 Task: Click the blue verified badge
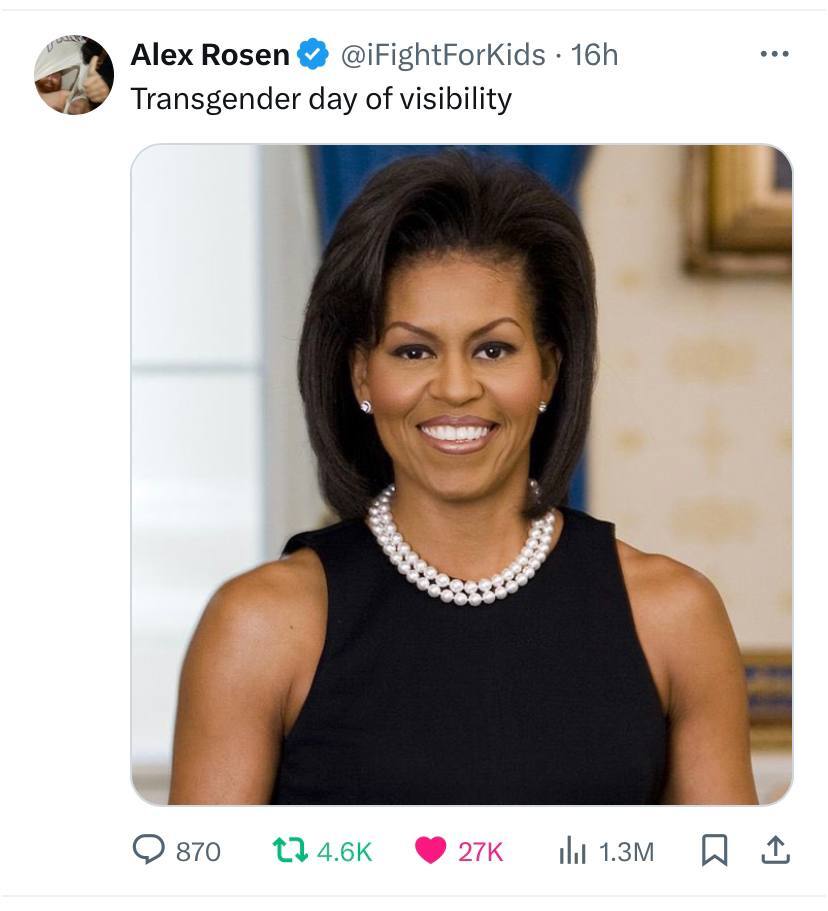(314, 55)
